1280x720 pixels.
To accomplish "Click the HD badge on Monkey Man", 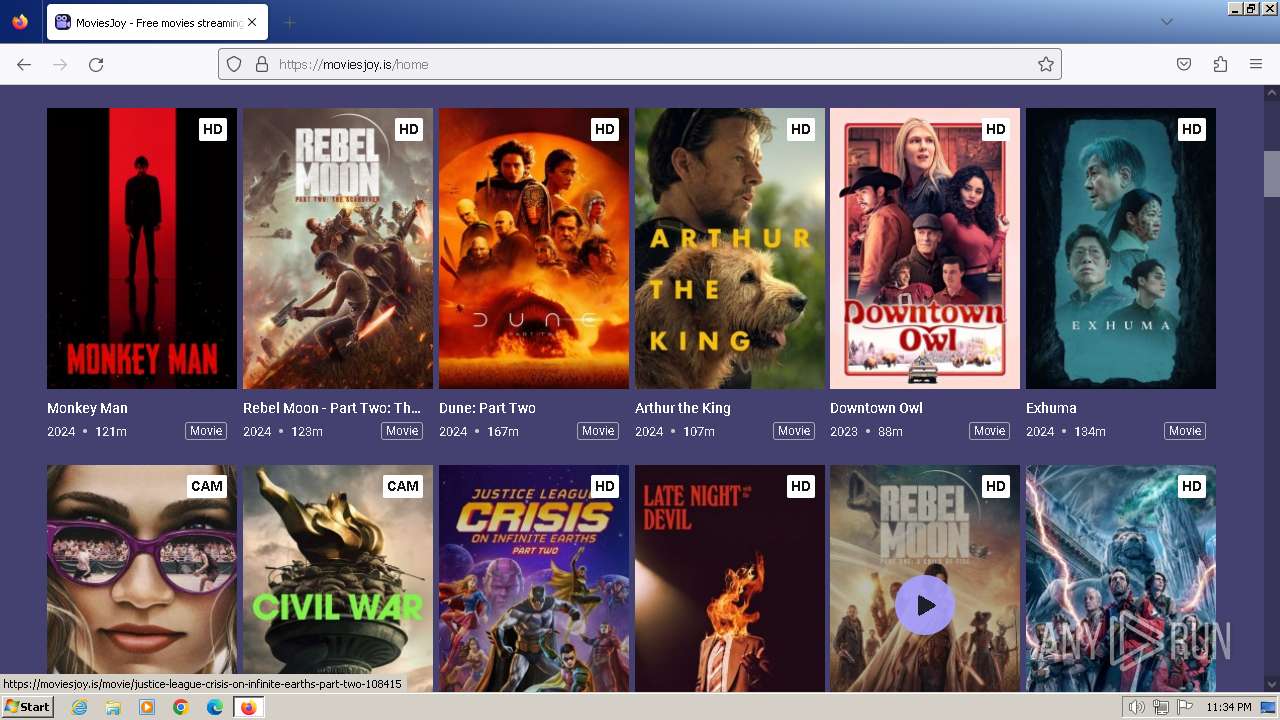I will 213,129.
